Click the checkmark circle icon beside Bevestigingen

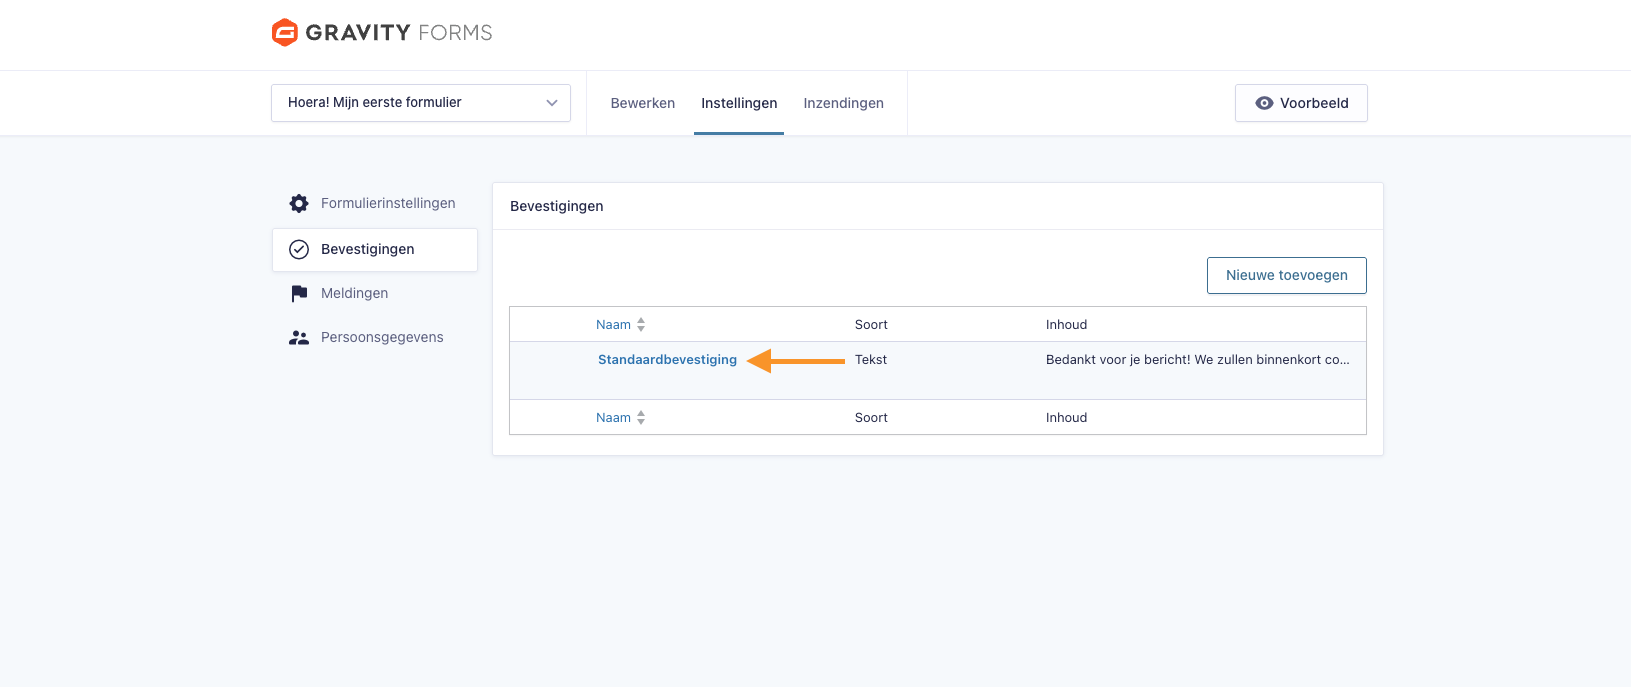tap(299, 250)
